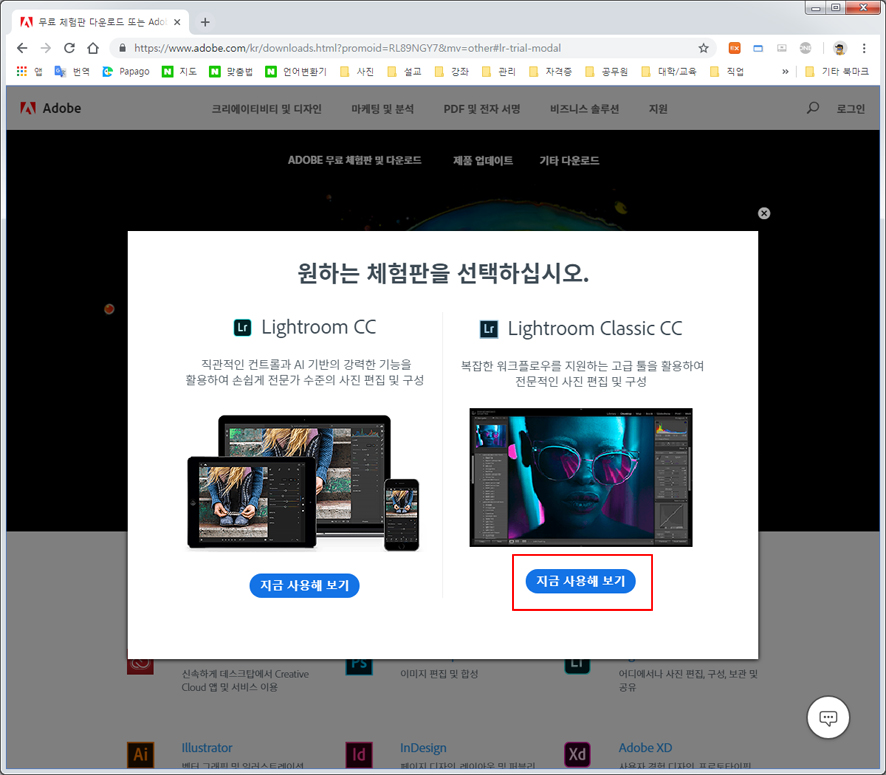Image resolution: width=886 pixels, height=775 pixels.
Task: Open the 자격증 bookmark folder
Action: pyautogui.click(x=550, y=71)
